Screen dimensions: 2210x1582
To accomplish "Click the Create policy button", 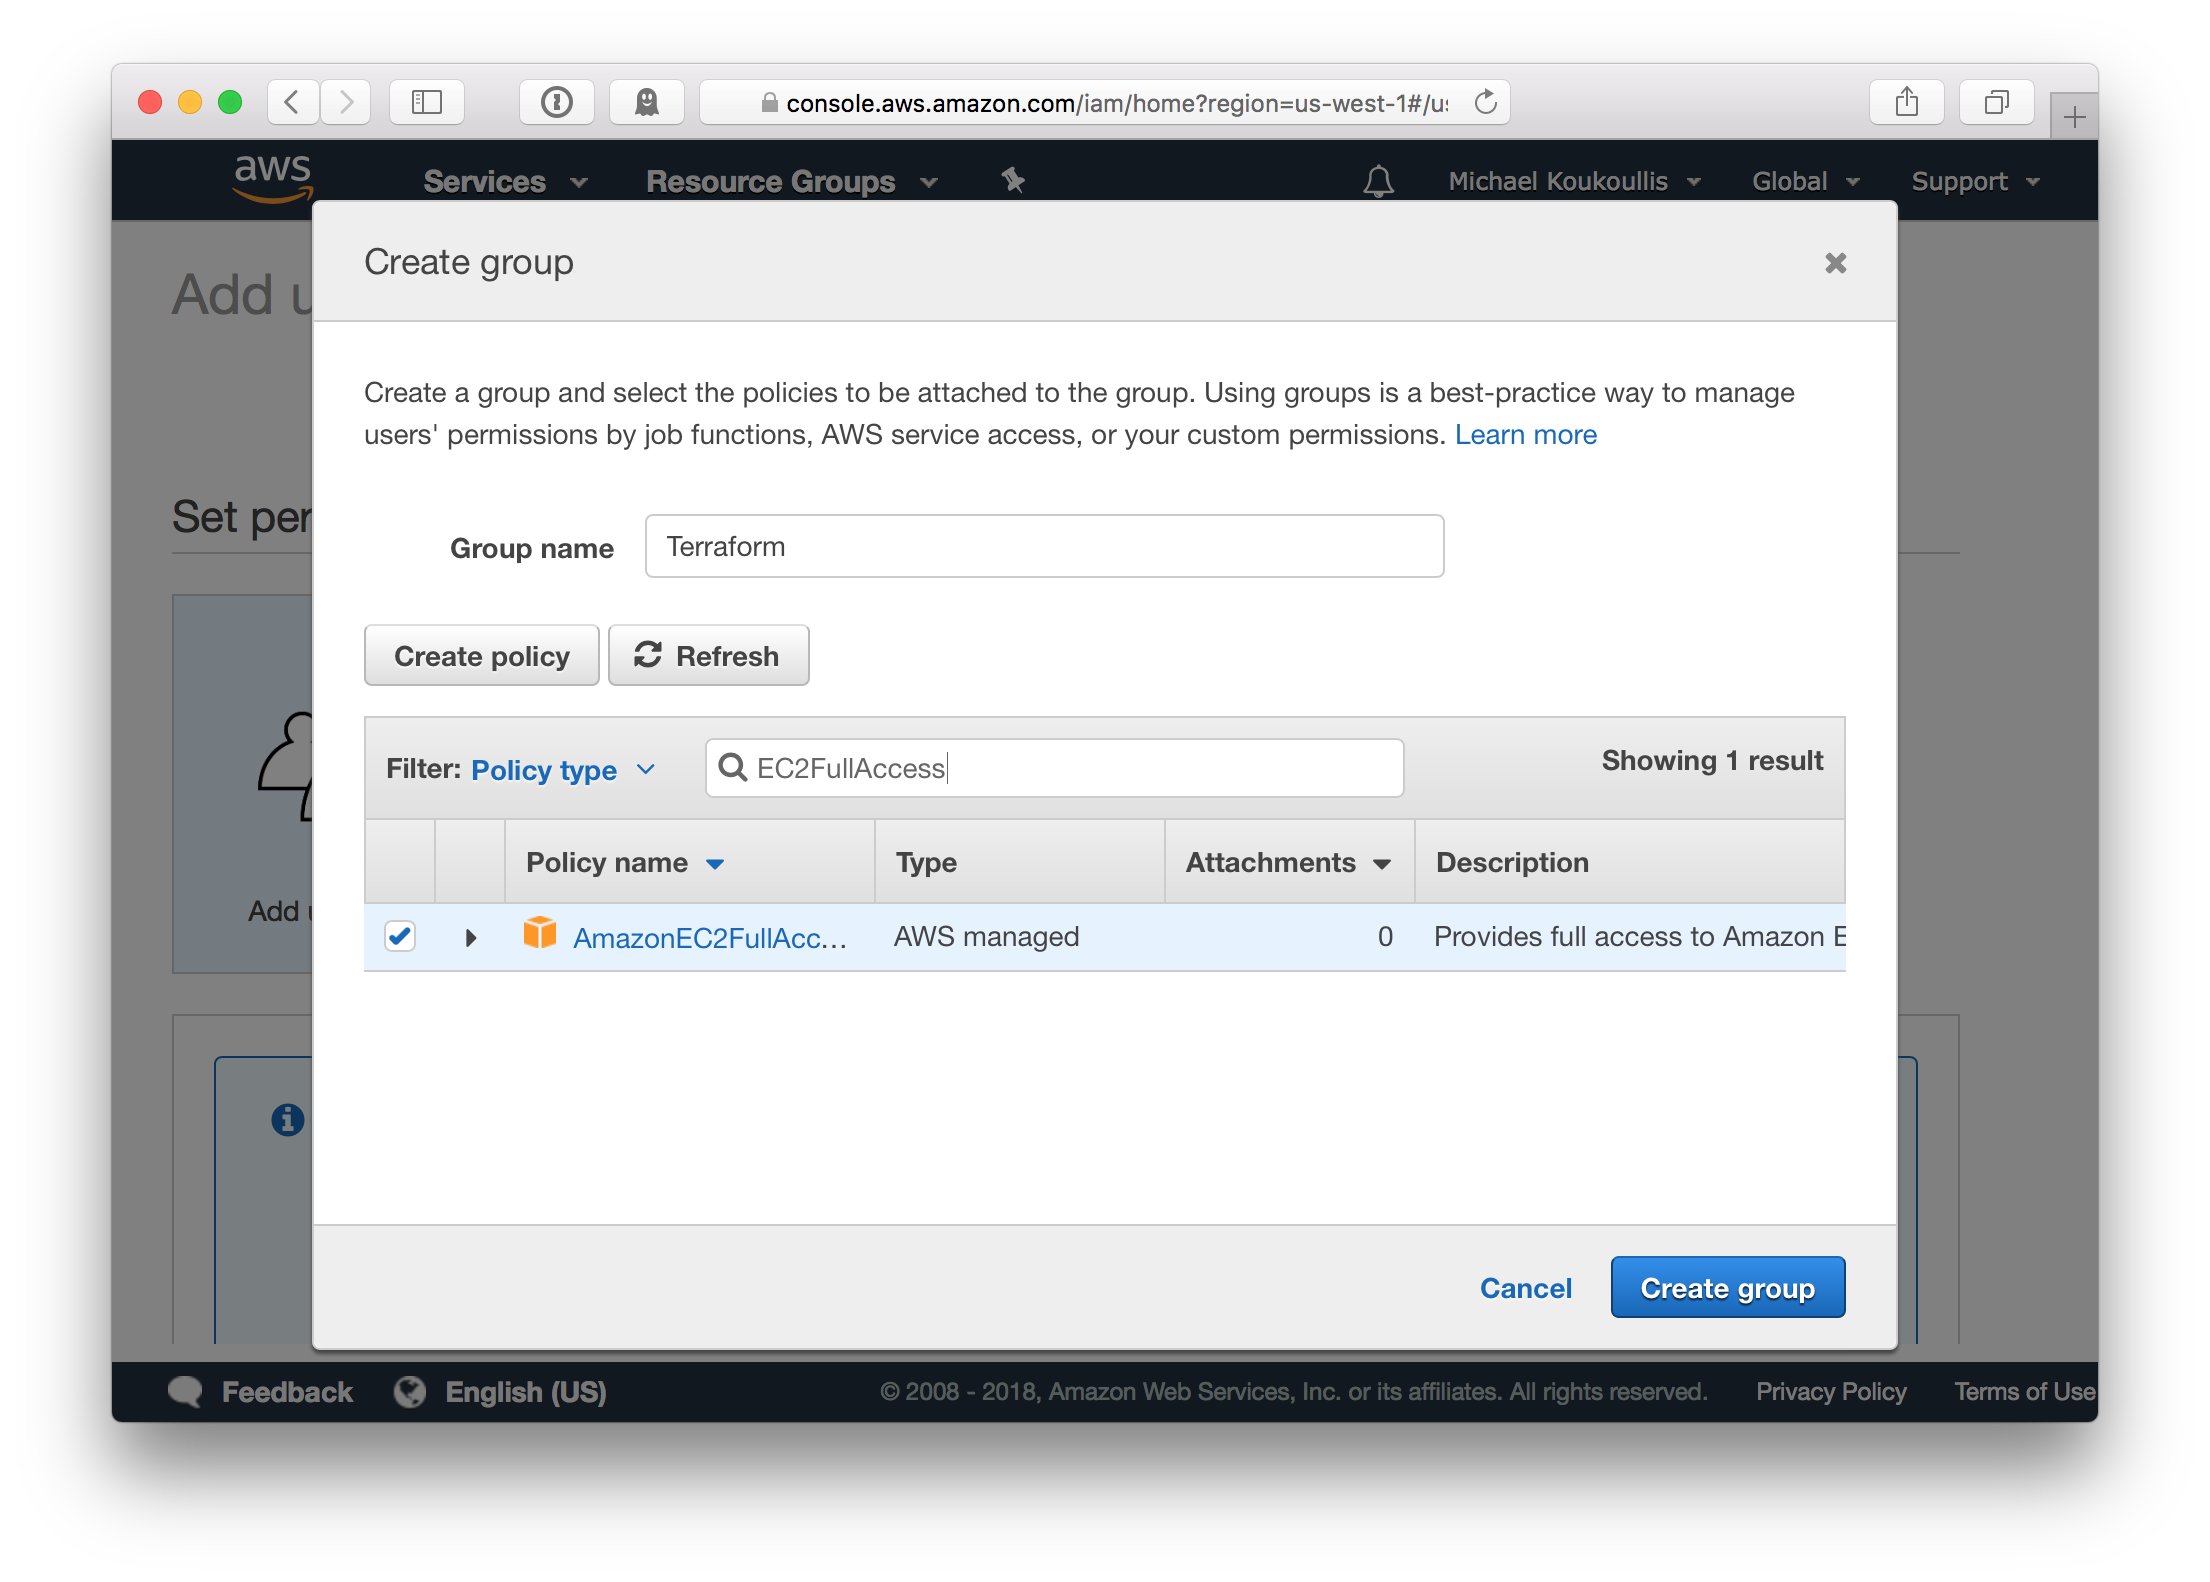I will pyautogui.click(x=482, y=656).
